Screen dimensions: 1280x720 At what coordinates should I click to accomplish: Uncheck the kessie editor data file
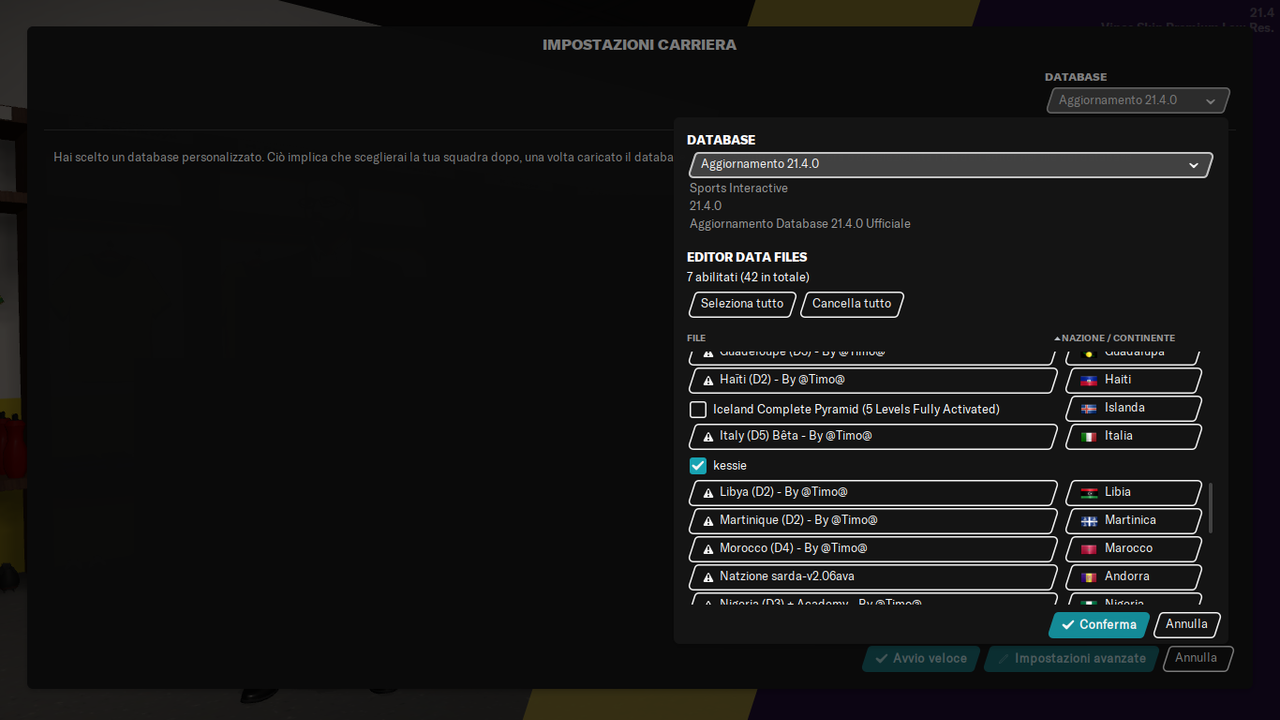pyautogui.click(x=697, y=465)
